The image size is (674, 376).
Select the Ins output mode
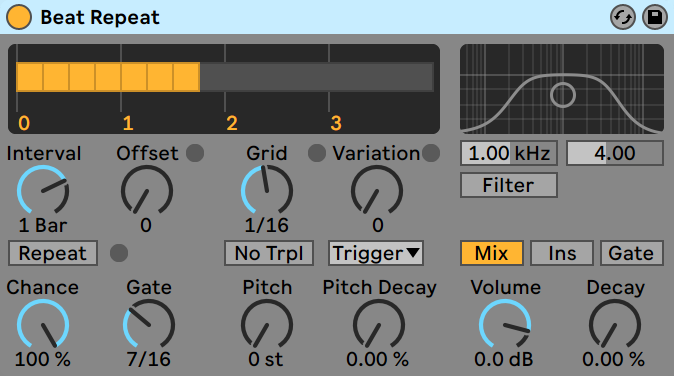click(x=562, y=253)
